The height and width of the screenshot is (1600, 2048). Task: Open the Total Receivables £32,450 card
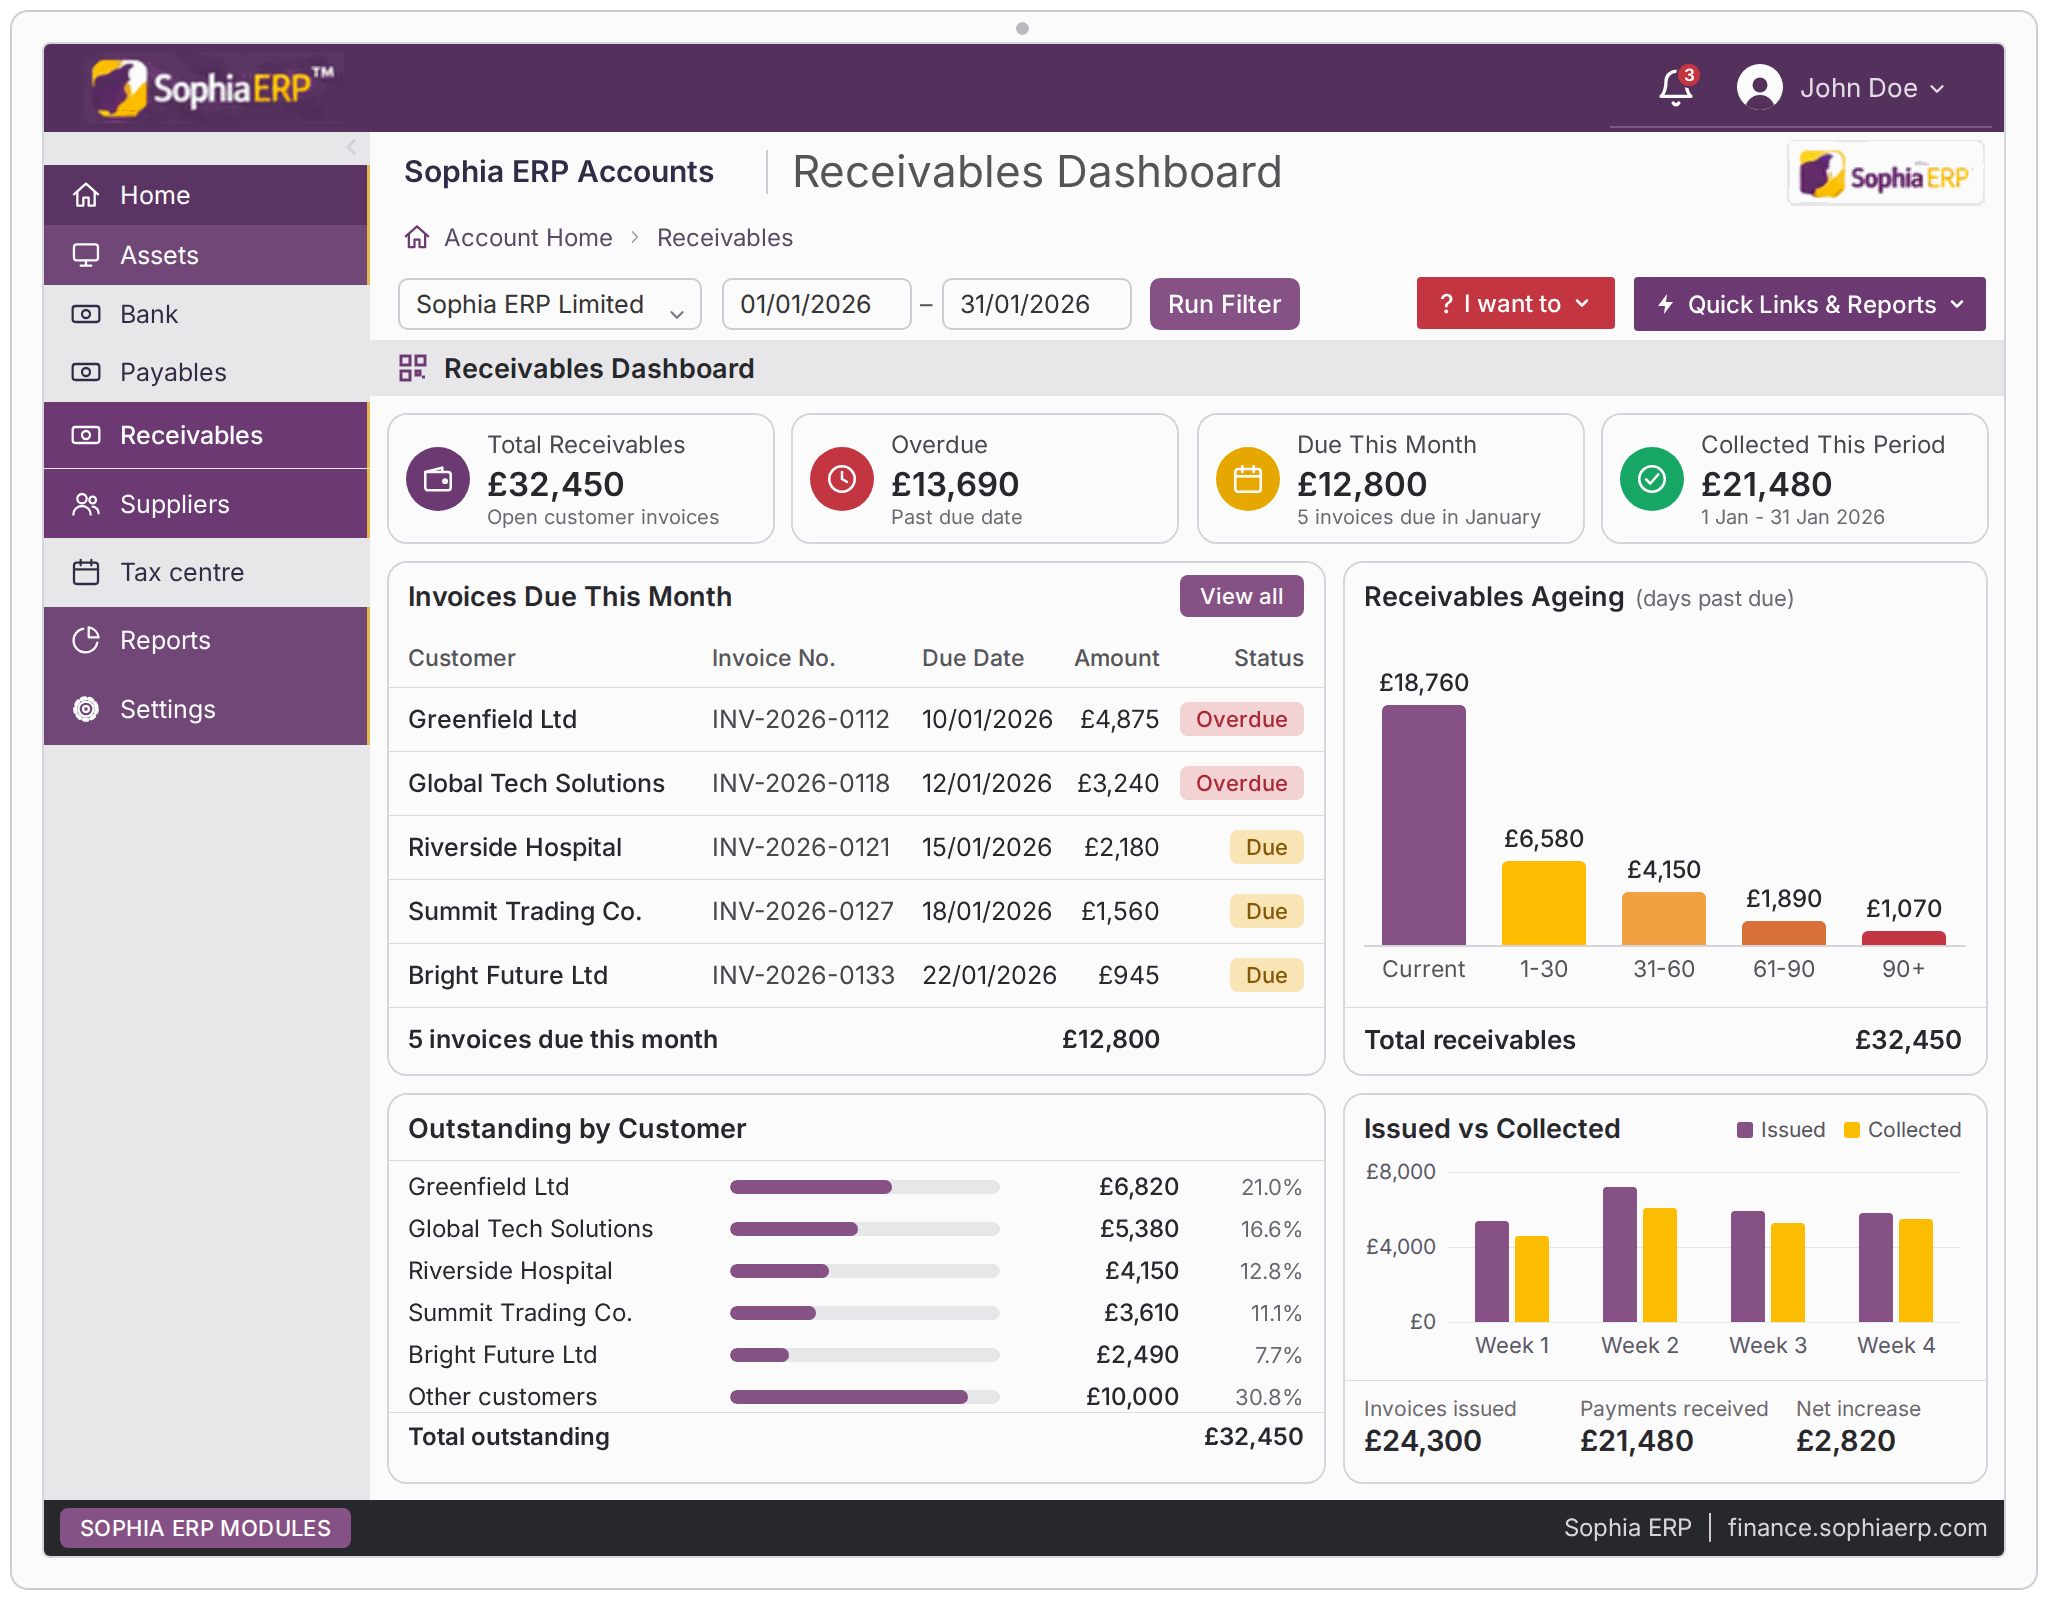coord(581,479)
